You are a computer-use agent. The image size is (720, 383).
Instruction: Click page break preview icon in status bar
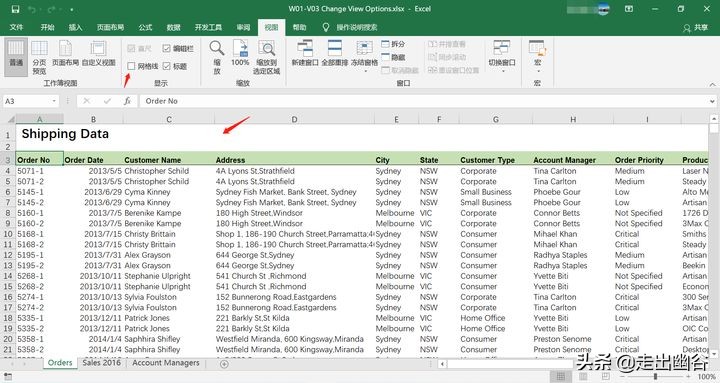(x=606, y=377)
